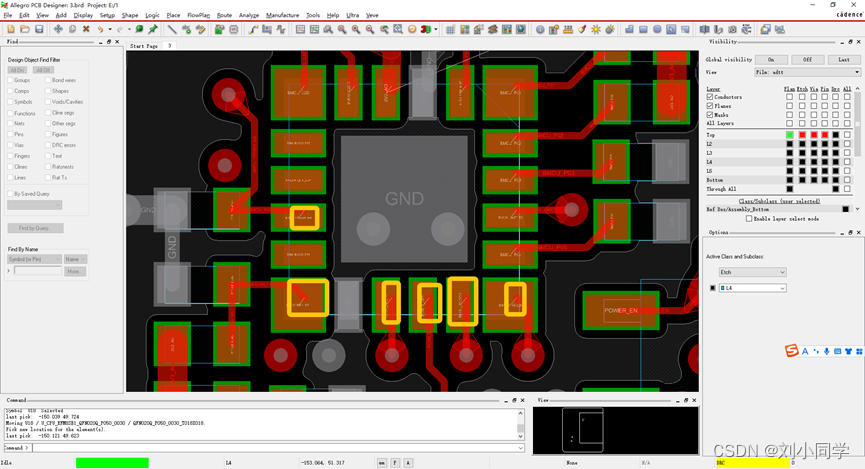Click the Add Connect route icon
The height and width of the screenshot is (469, 865).
[253, 29]
